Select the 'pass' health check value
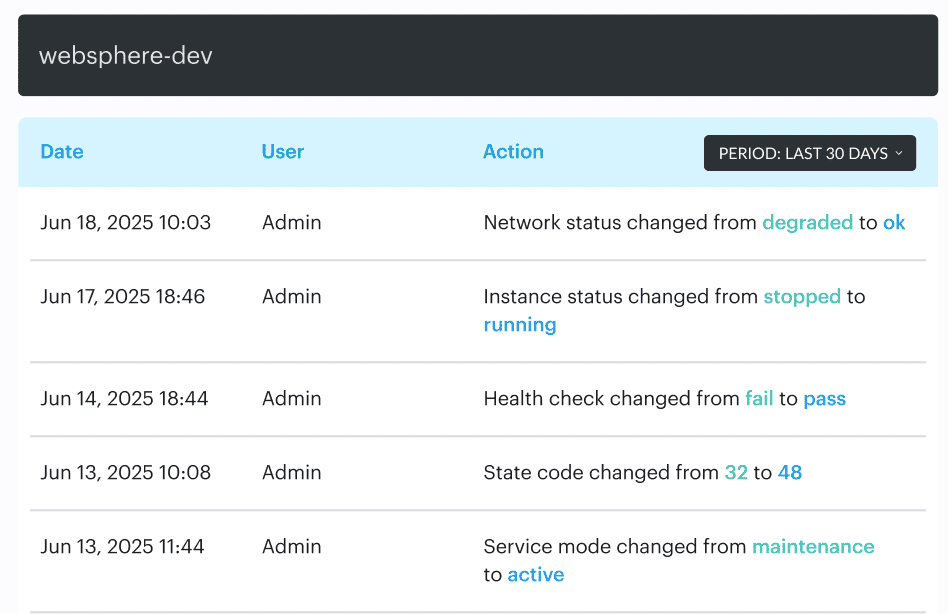Screen dimensions: 948x614 tap(824, 399)
